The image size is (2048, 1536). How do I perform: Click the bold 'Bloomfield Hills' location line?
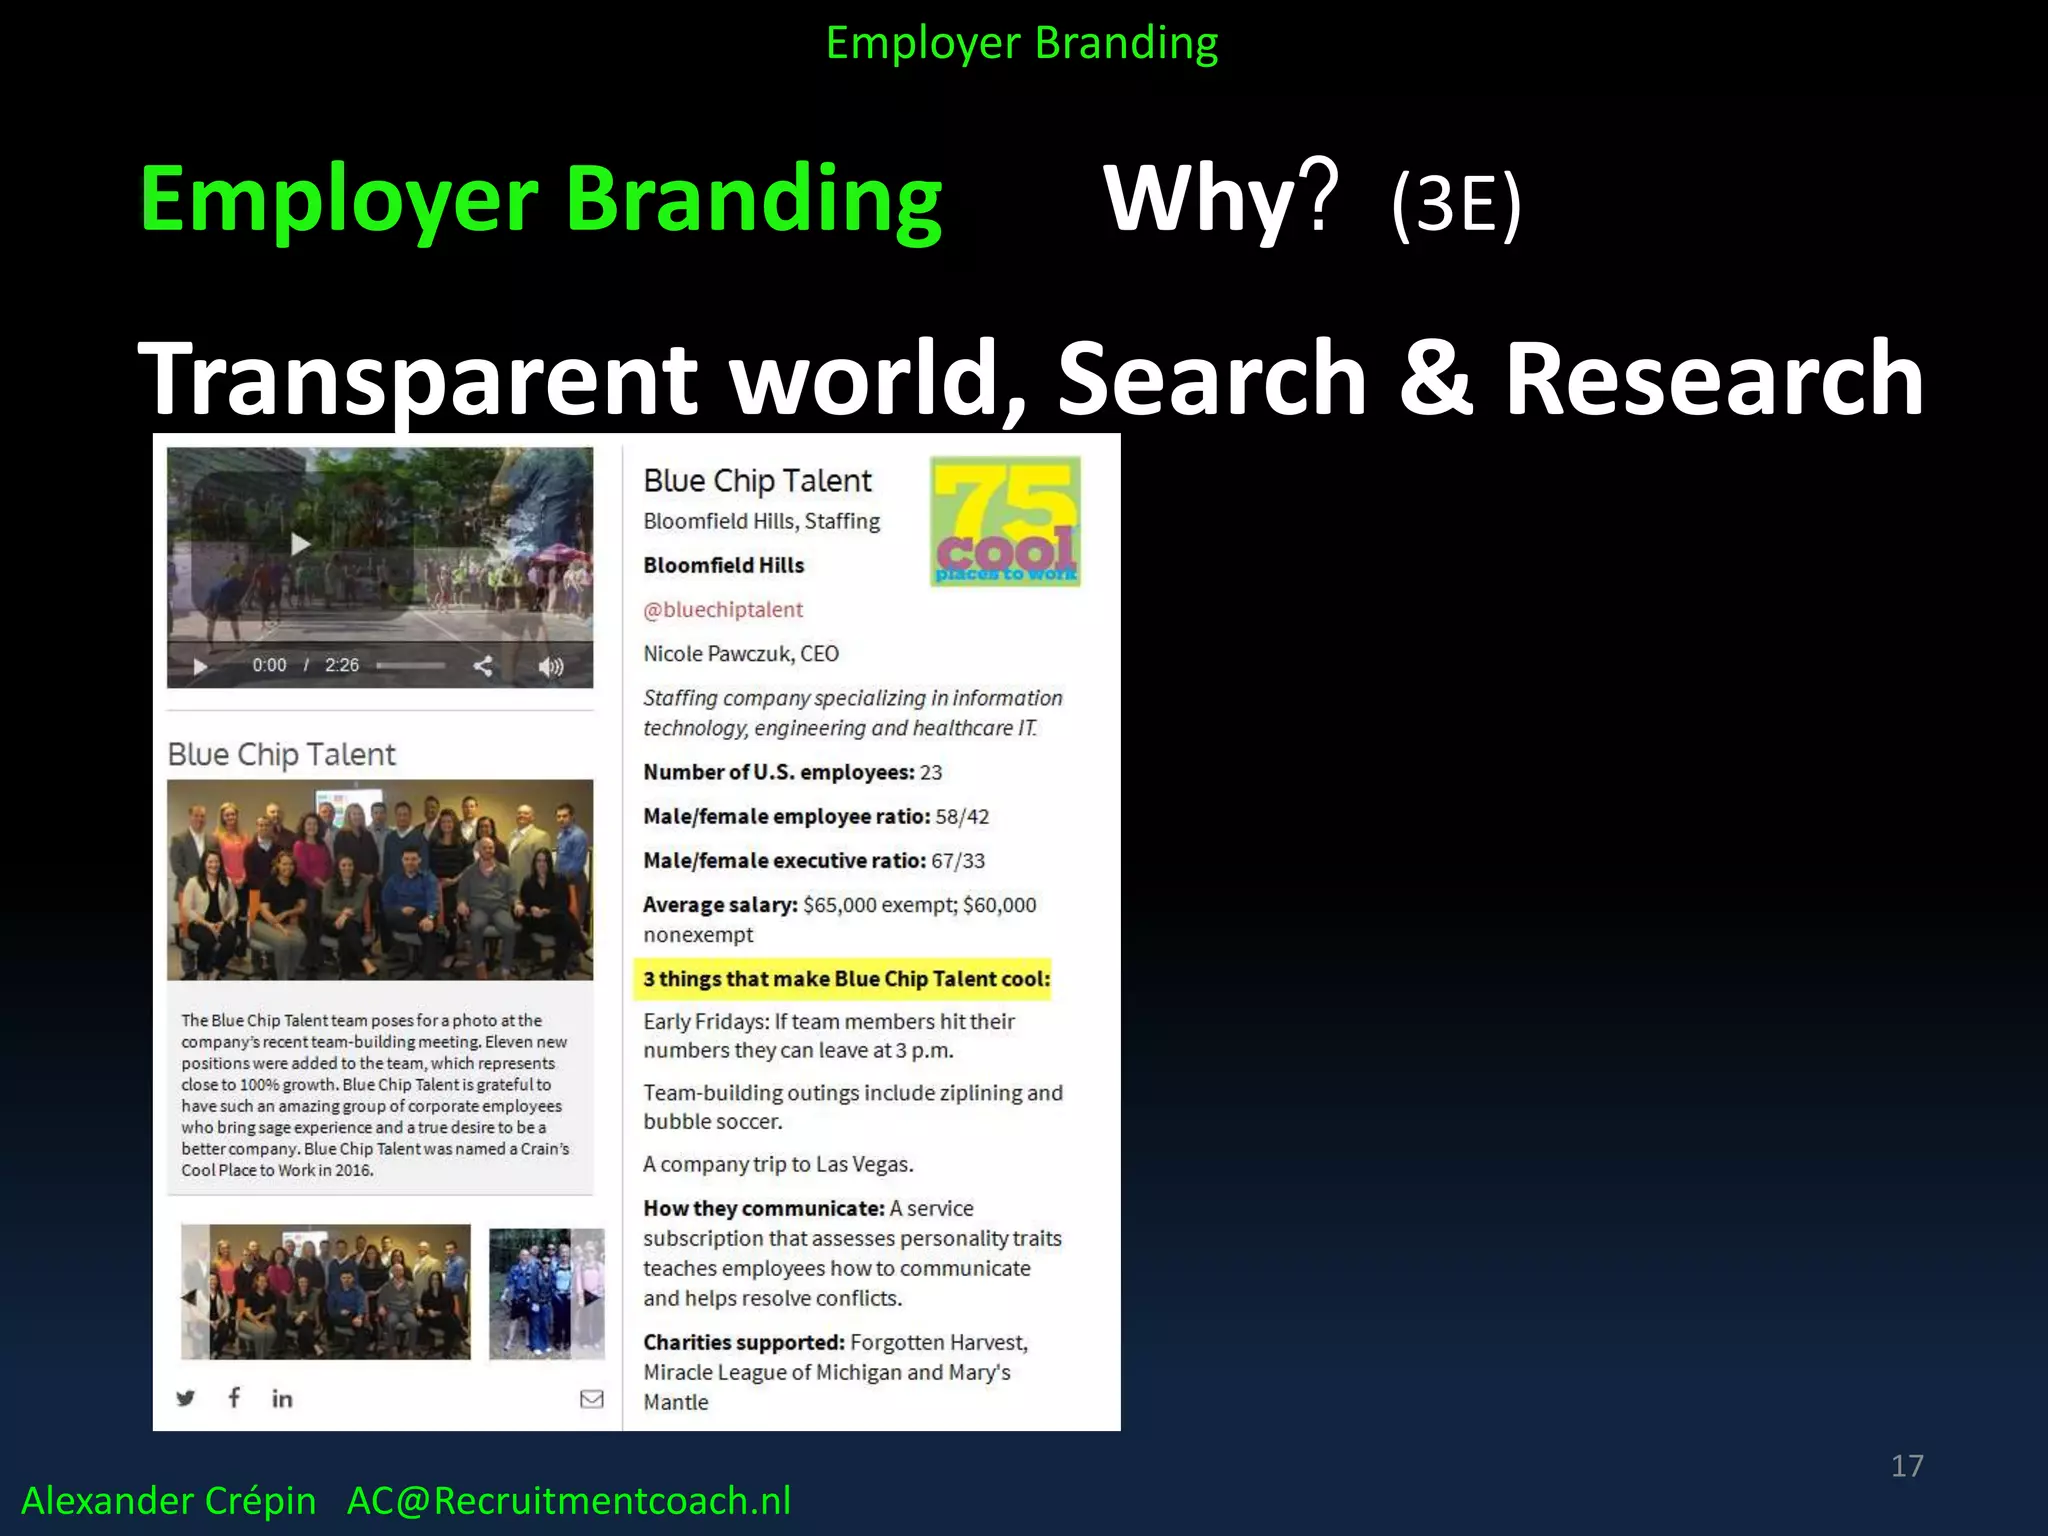(724, 566)
